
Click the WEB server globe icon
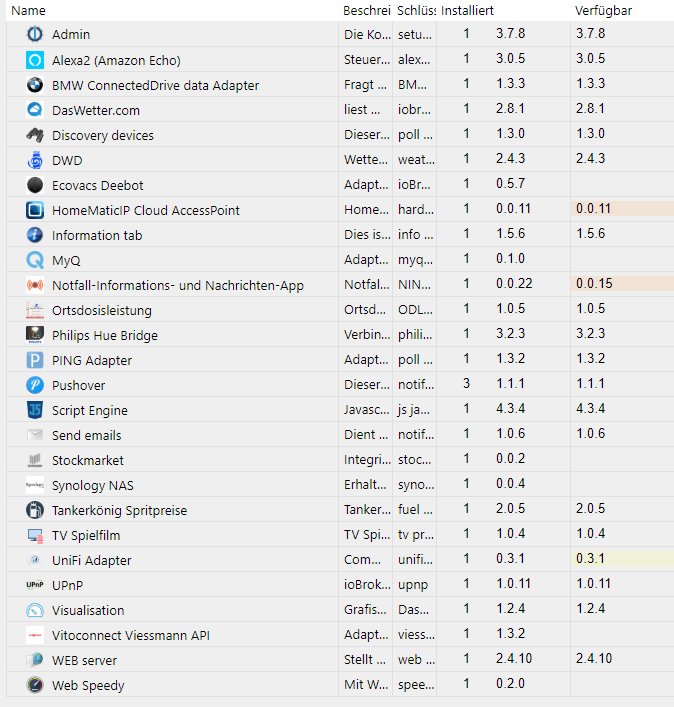(35, 661)
